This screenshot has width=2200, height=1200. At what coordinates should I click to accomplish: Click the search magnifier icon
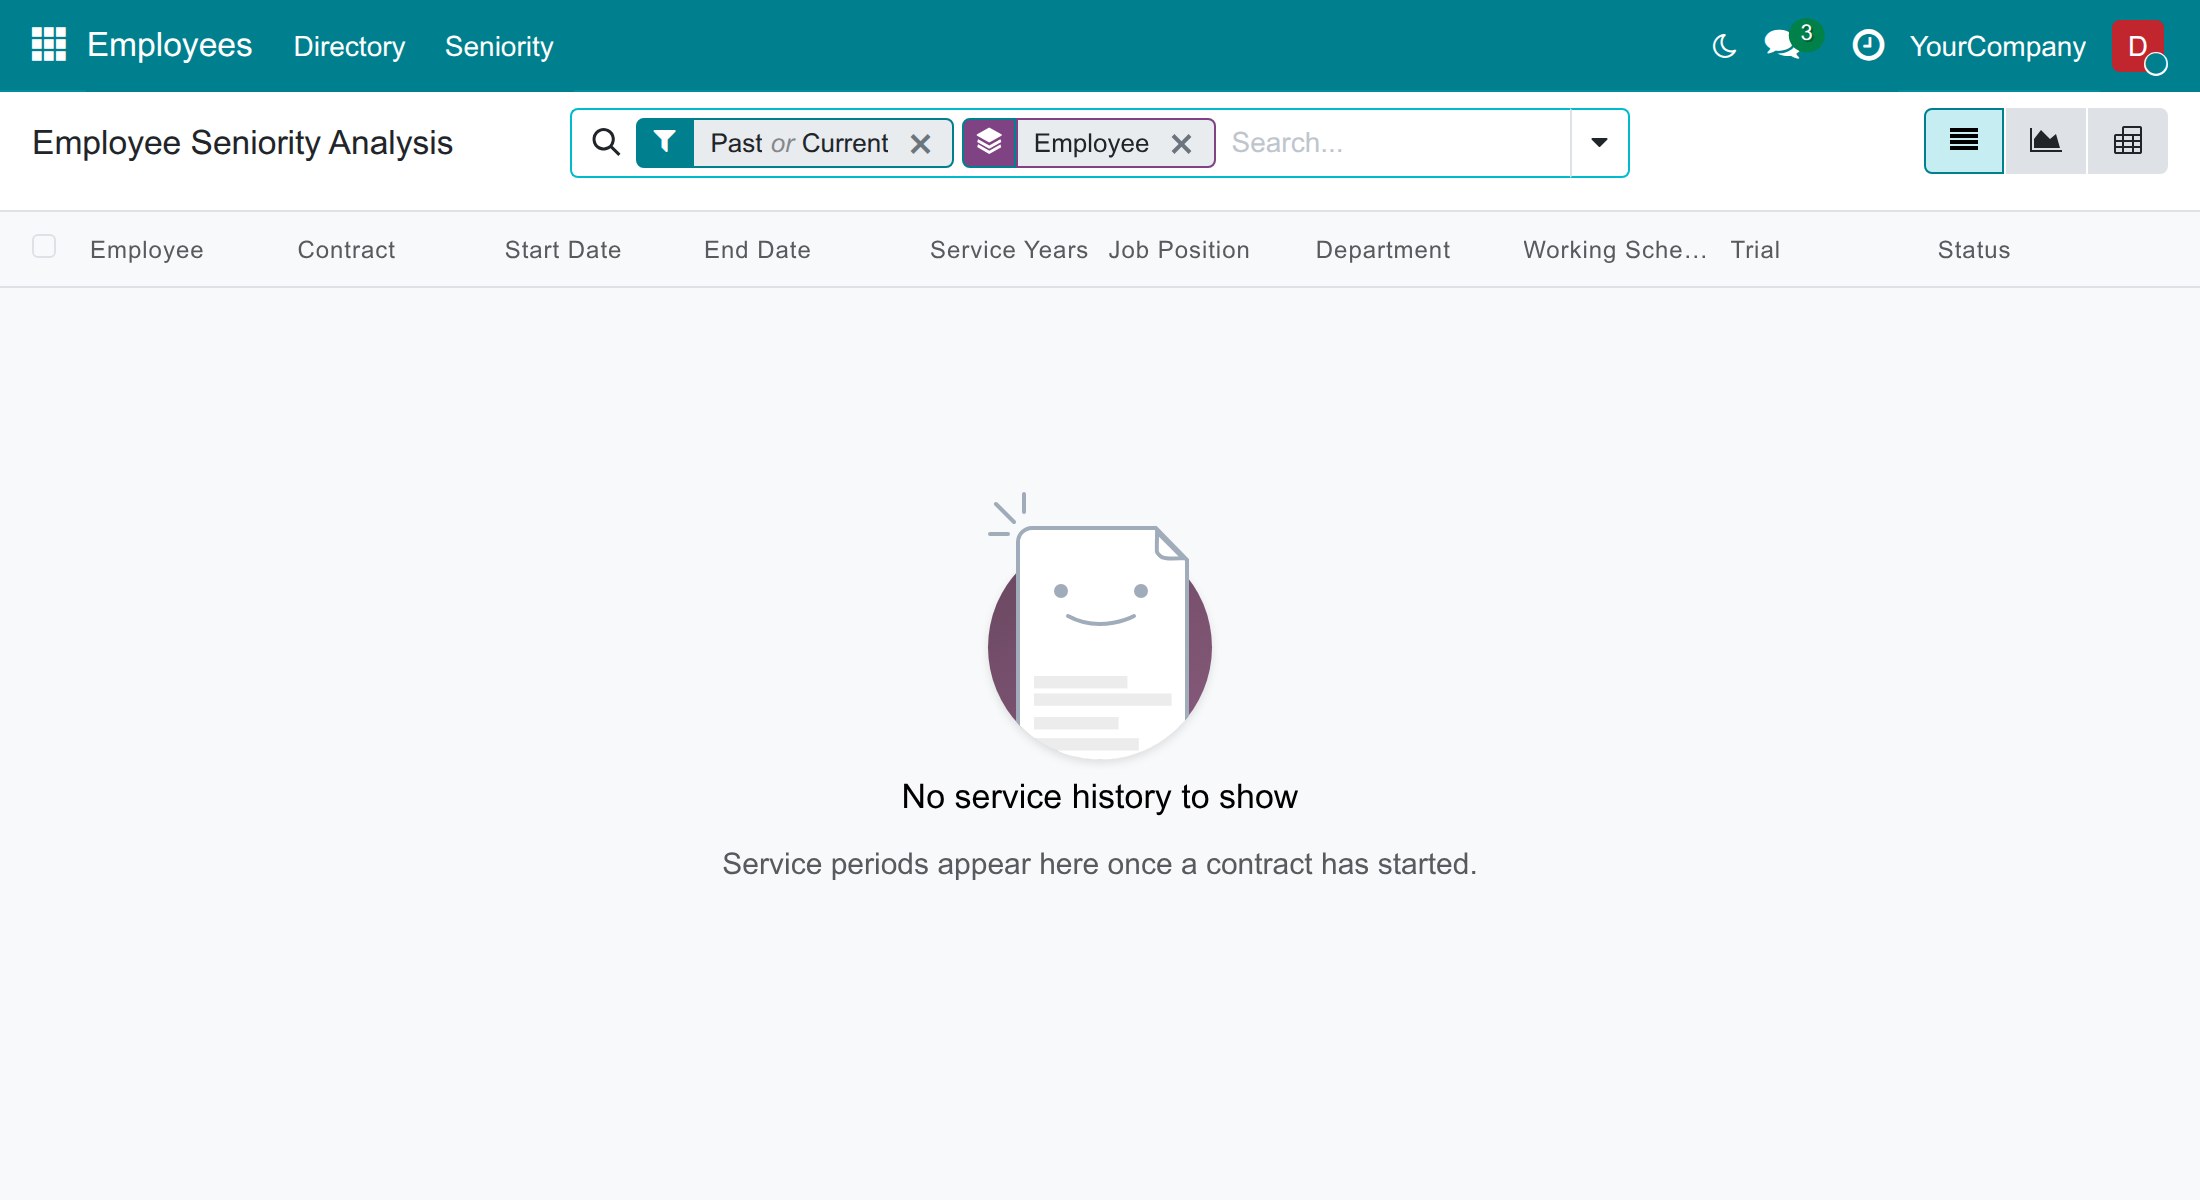606,142
